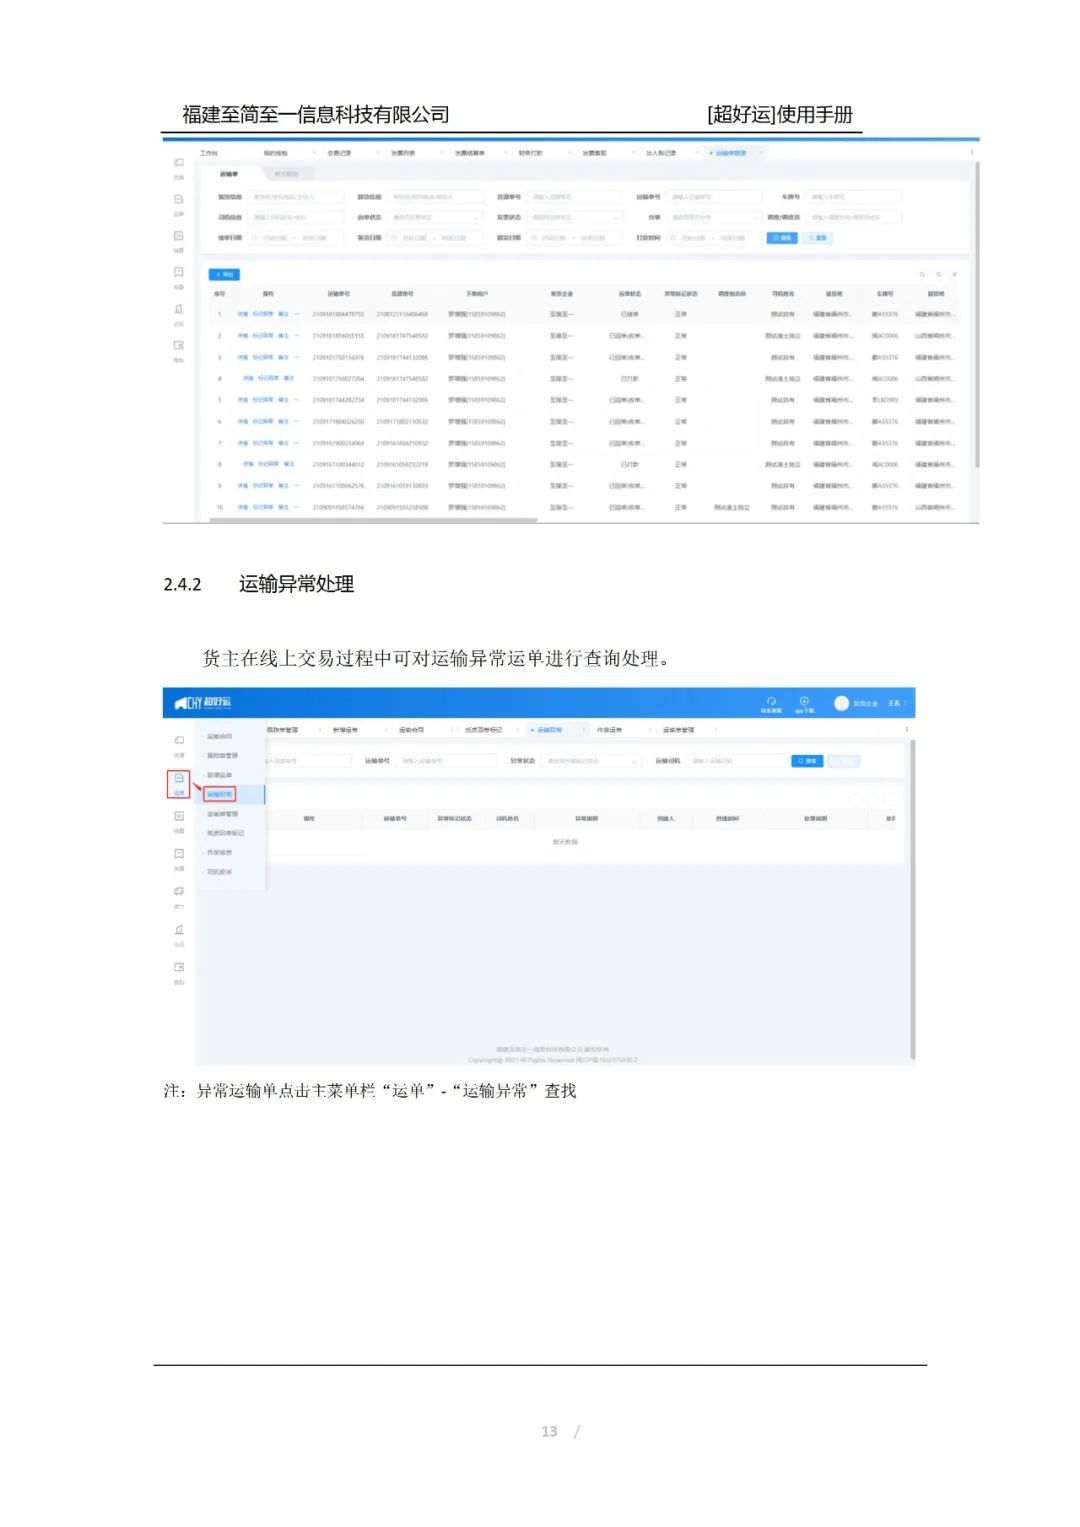1080x1527 pixels.
Task: Click the section heading 运输异常处理
Action: click(x=296, y=584)
